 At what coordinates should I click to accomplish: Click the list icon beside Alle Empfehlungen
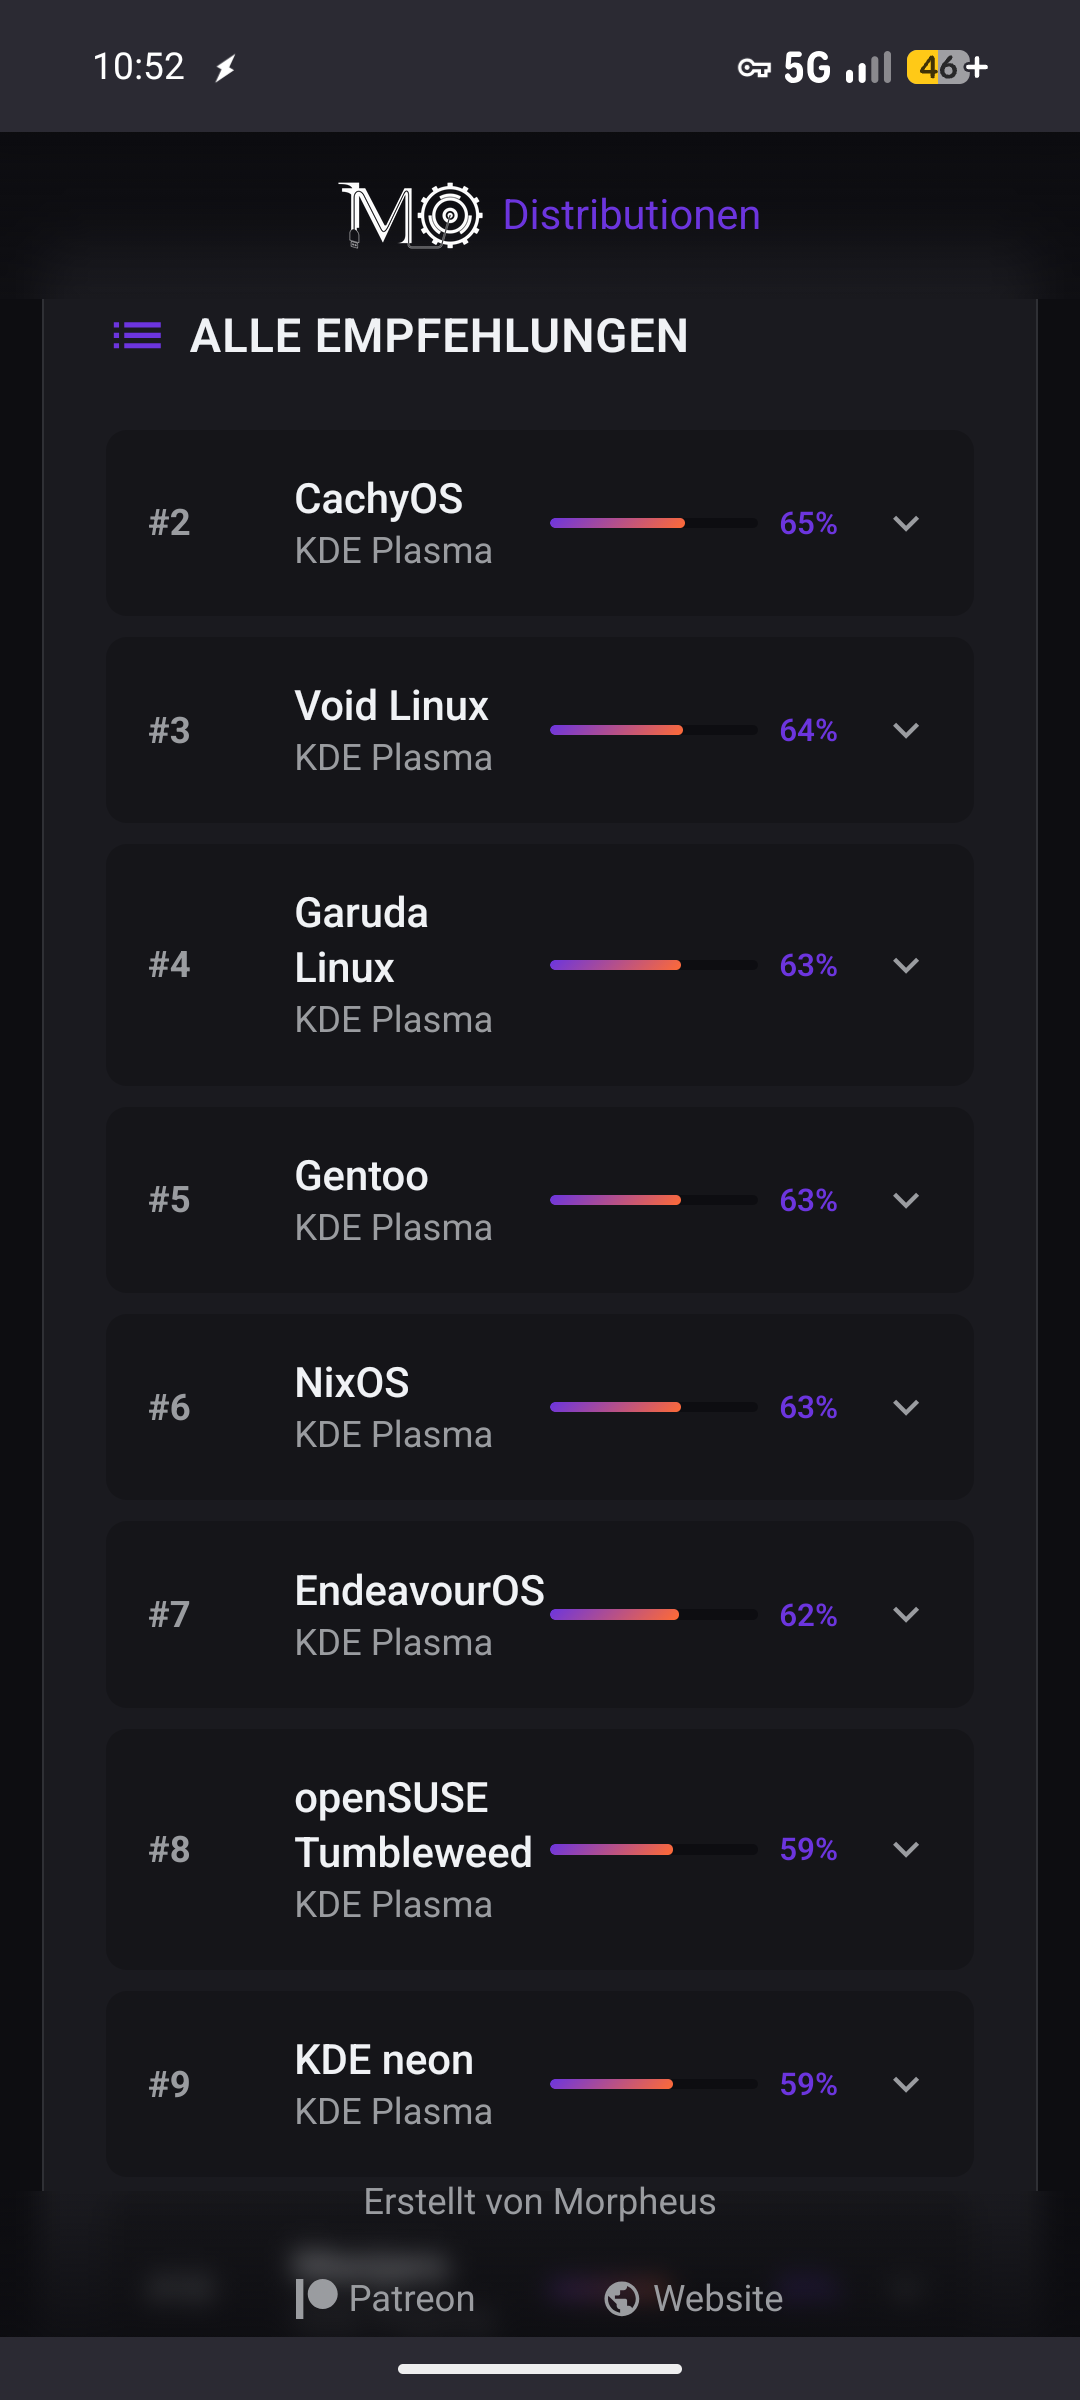[137, 336]
